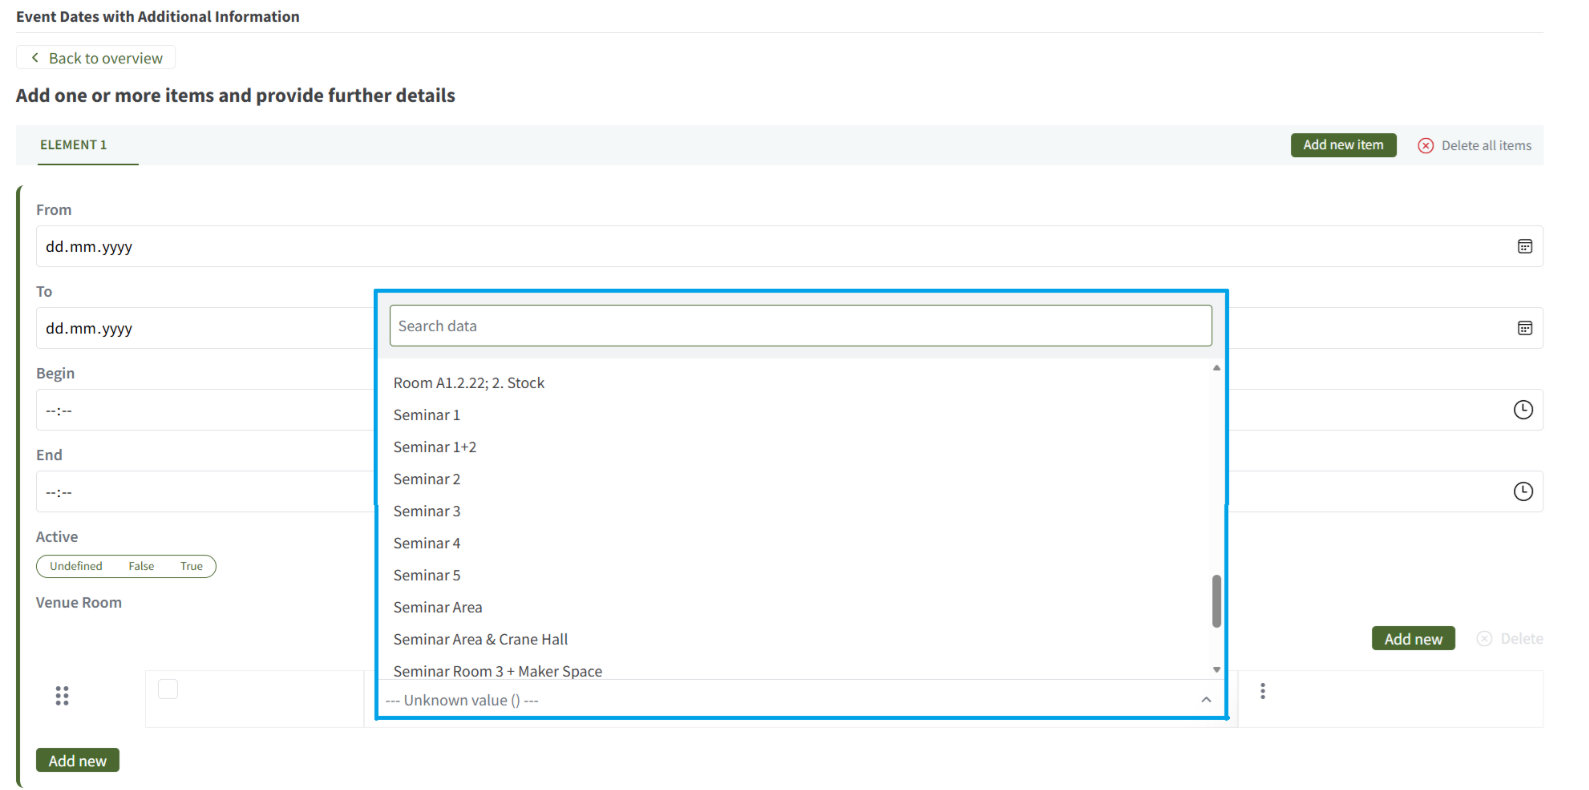The width and height of the screenshot is (1589, 790).
Task: Grab the six-dot row reorder handle
Action: coord(62,696)
